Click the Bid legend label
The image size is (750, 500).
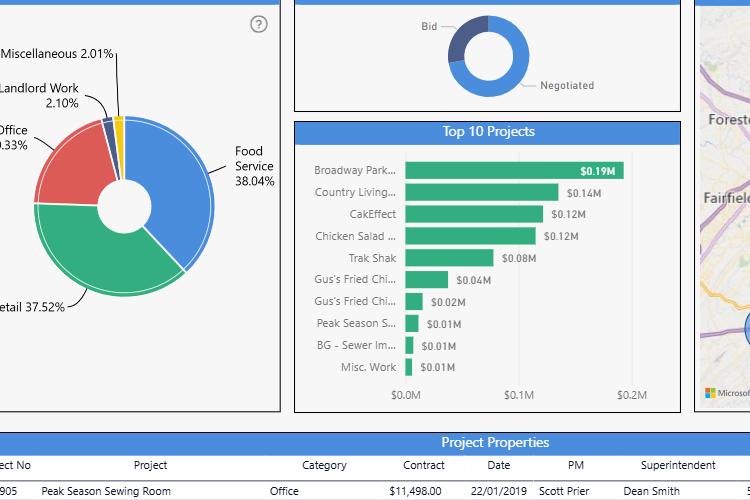[429, 26]
